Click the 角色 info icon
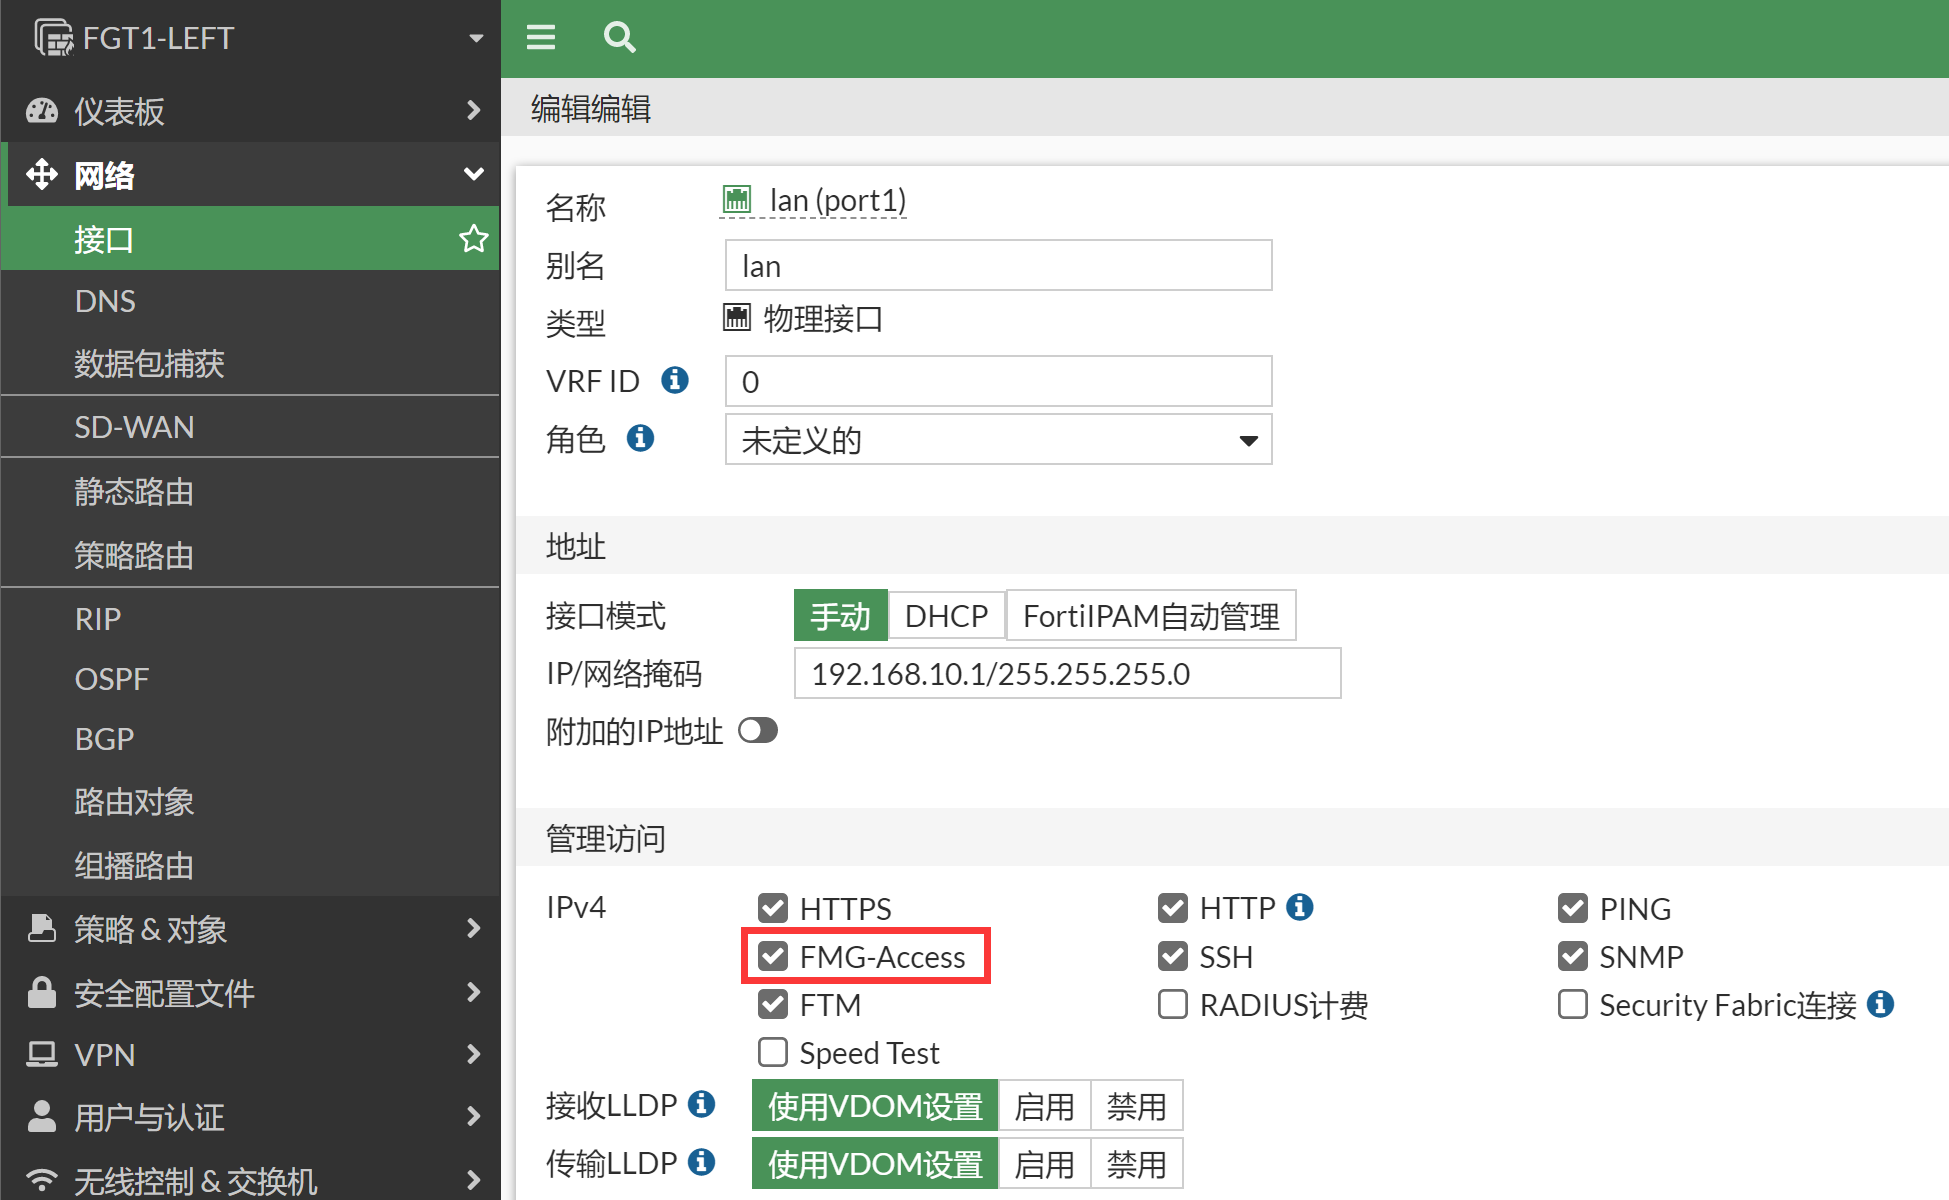The width and height of the screenshot is (1949, 1200). [640, 438]
